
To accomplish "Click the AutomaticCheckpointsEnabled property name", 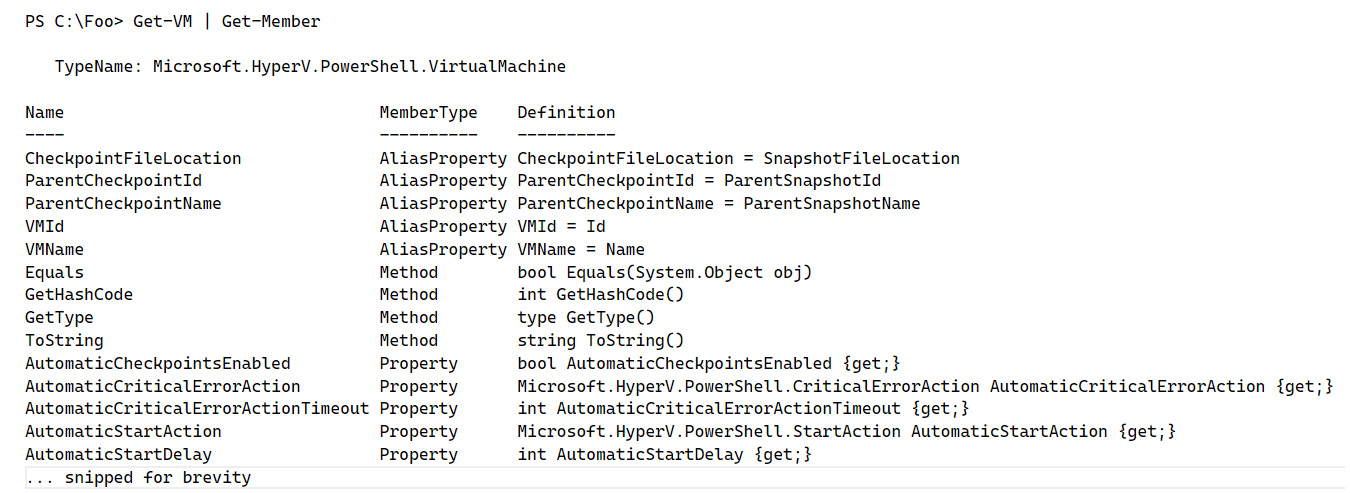I will tap(158, 363).
